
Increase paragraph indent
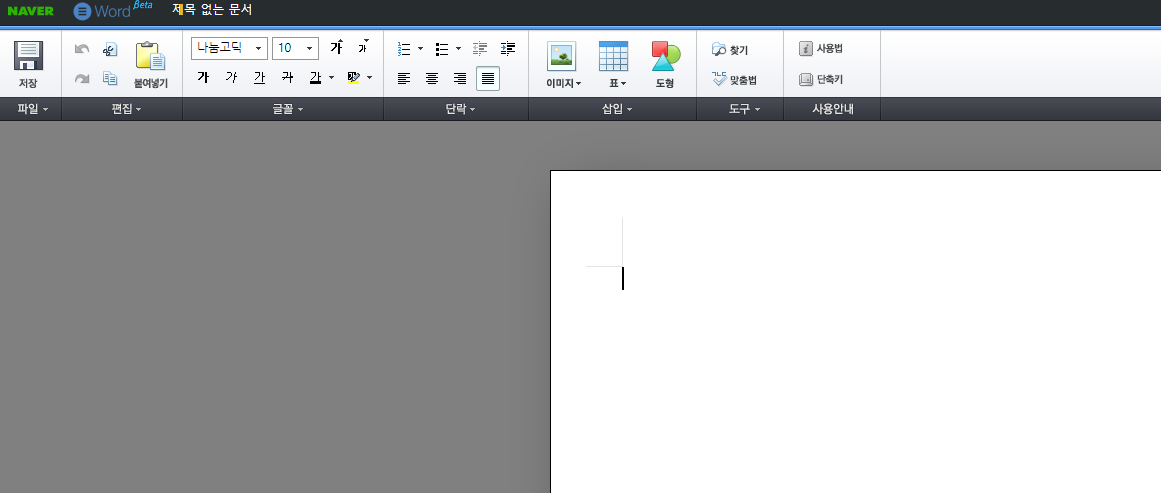pos(508,49)
